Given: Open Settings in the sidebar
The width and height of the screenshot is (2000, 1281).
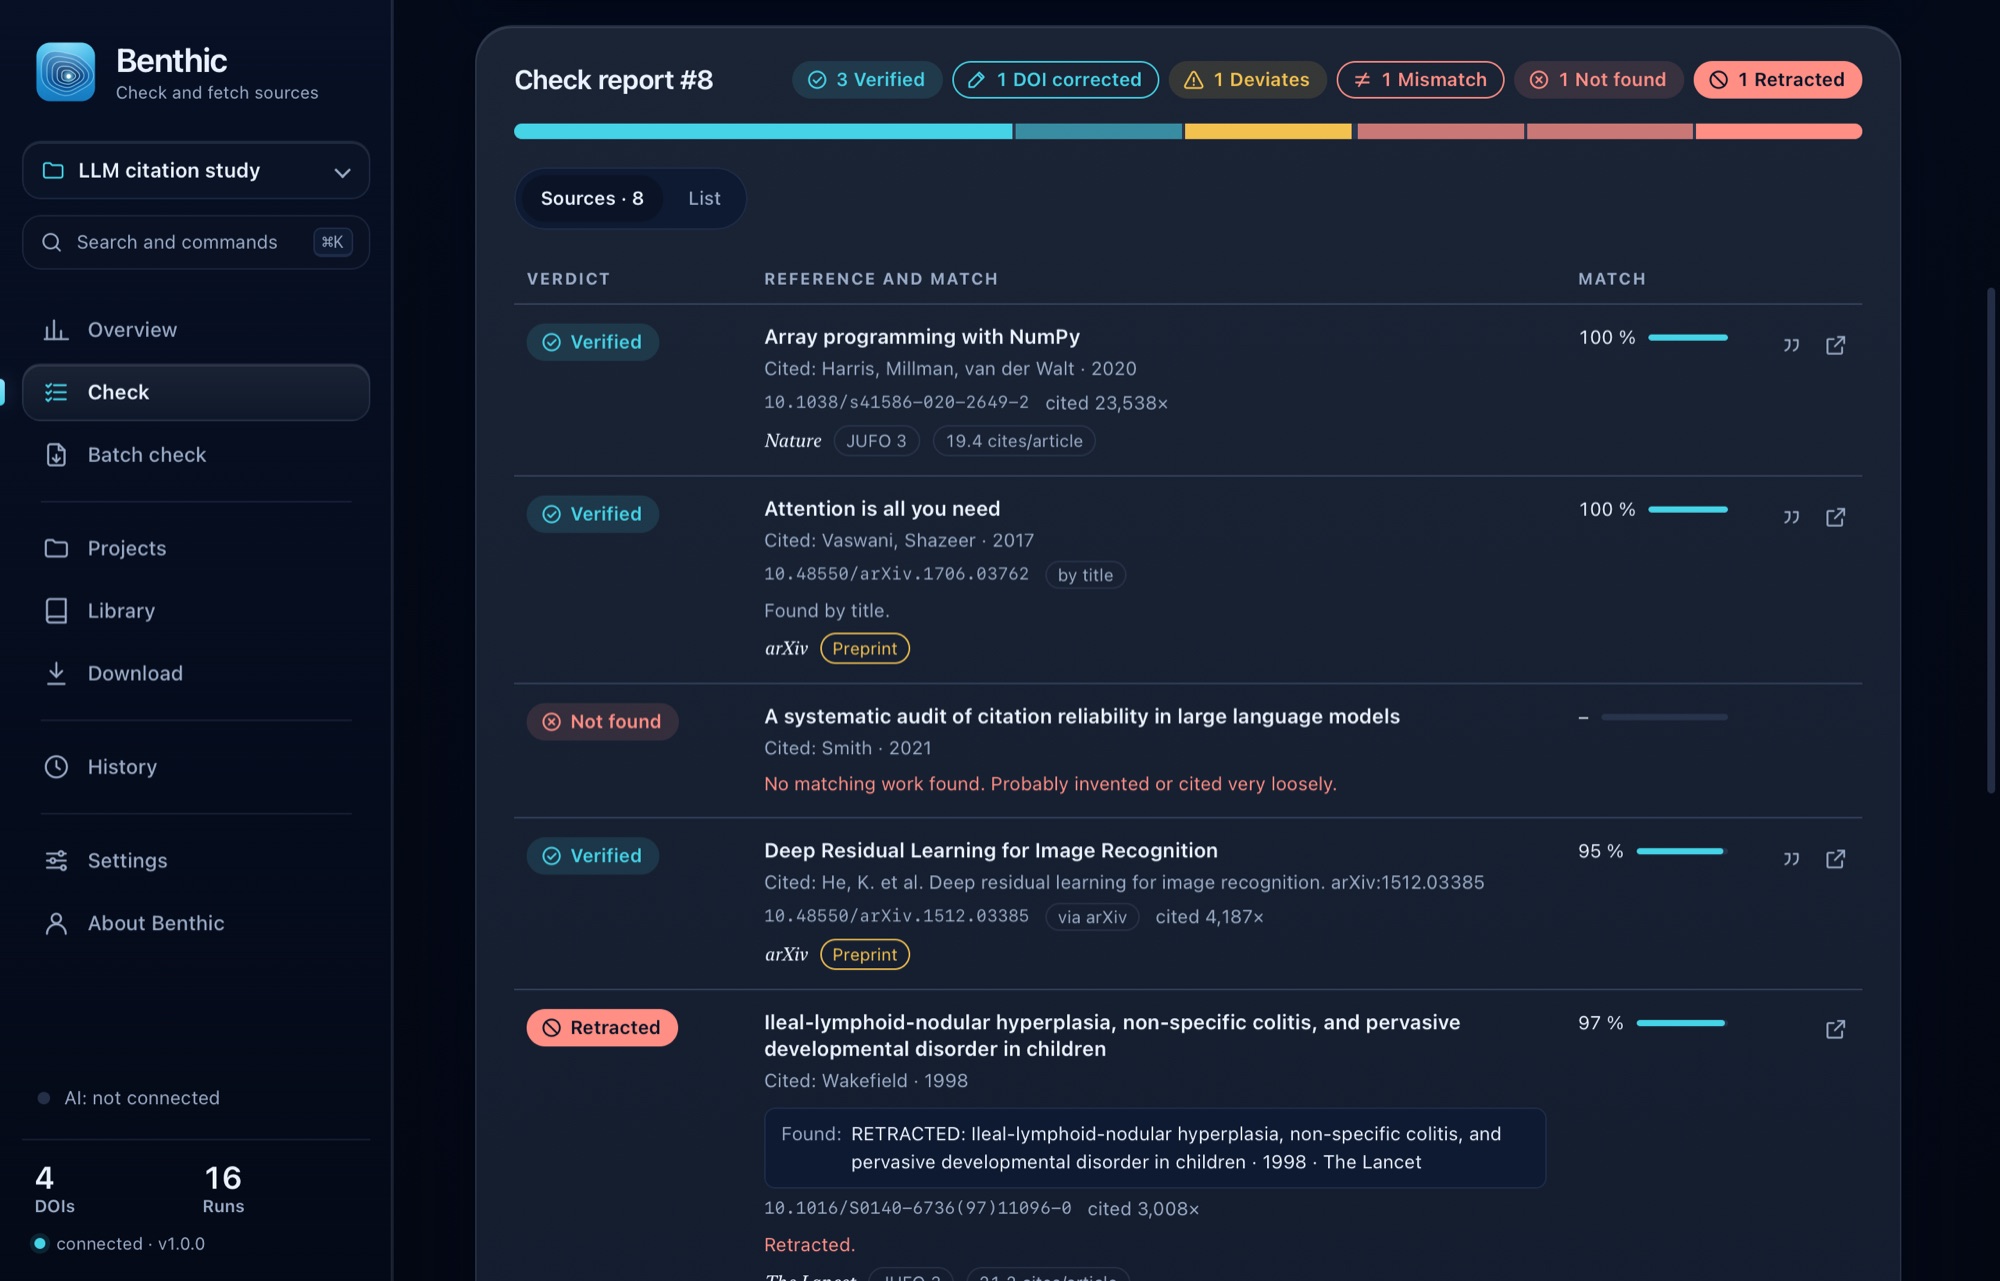Looking at the screenshot, I should (x=196, y=860).
